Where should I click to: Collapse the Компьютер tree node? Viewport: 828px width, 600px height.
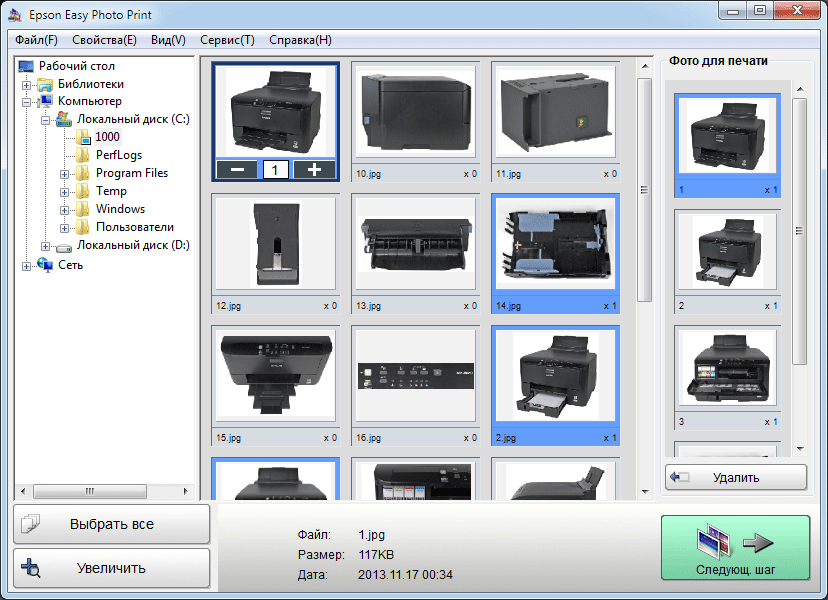26,102
